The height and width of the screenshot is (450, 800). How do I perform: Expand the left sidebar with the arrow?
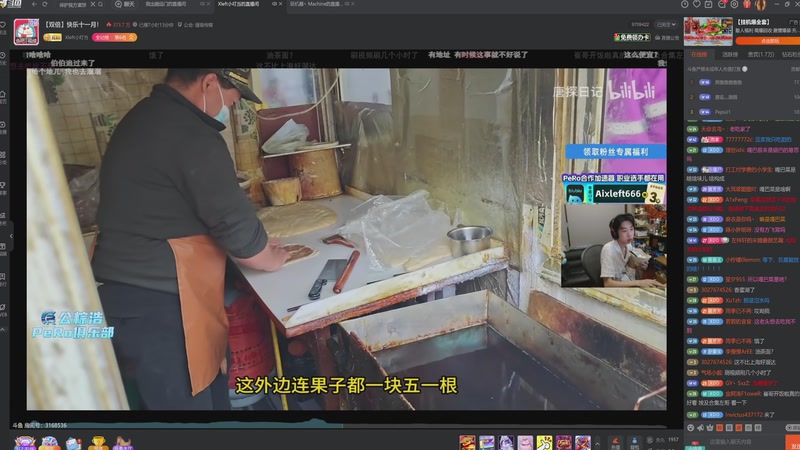(11, 236)
